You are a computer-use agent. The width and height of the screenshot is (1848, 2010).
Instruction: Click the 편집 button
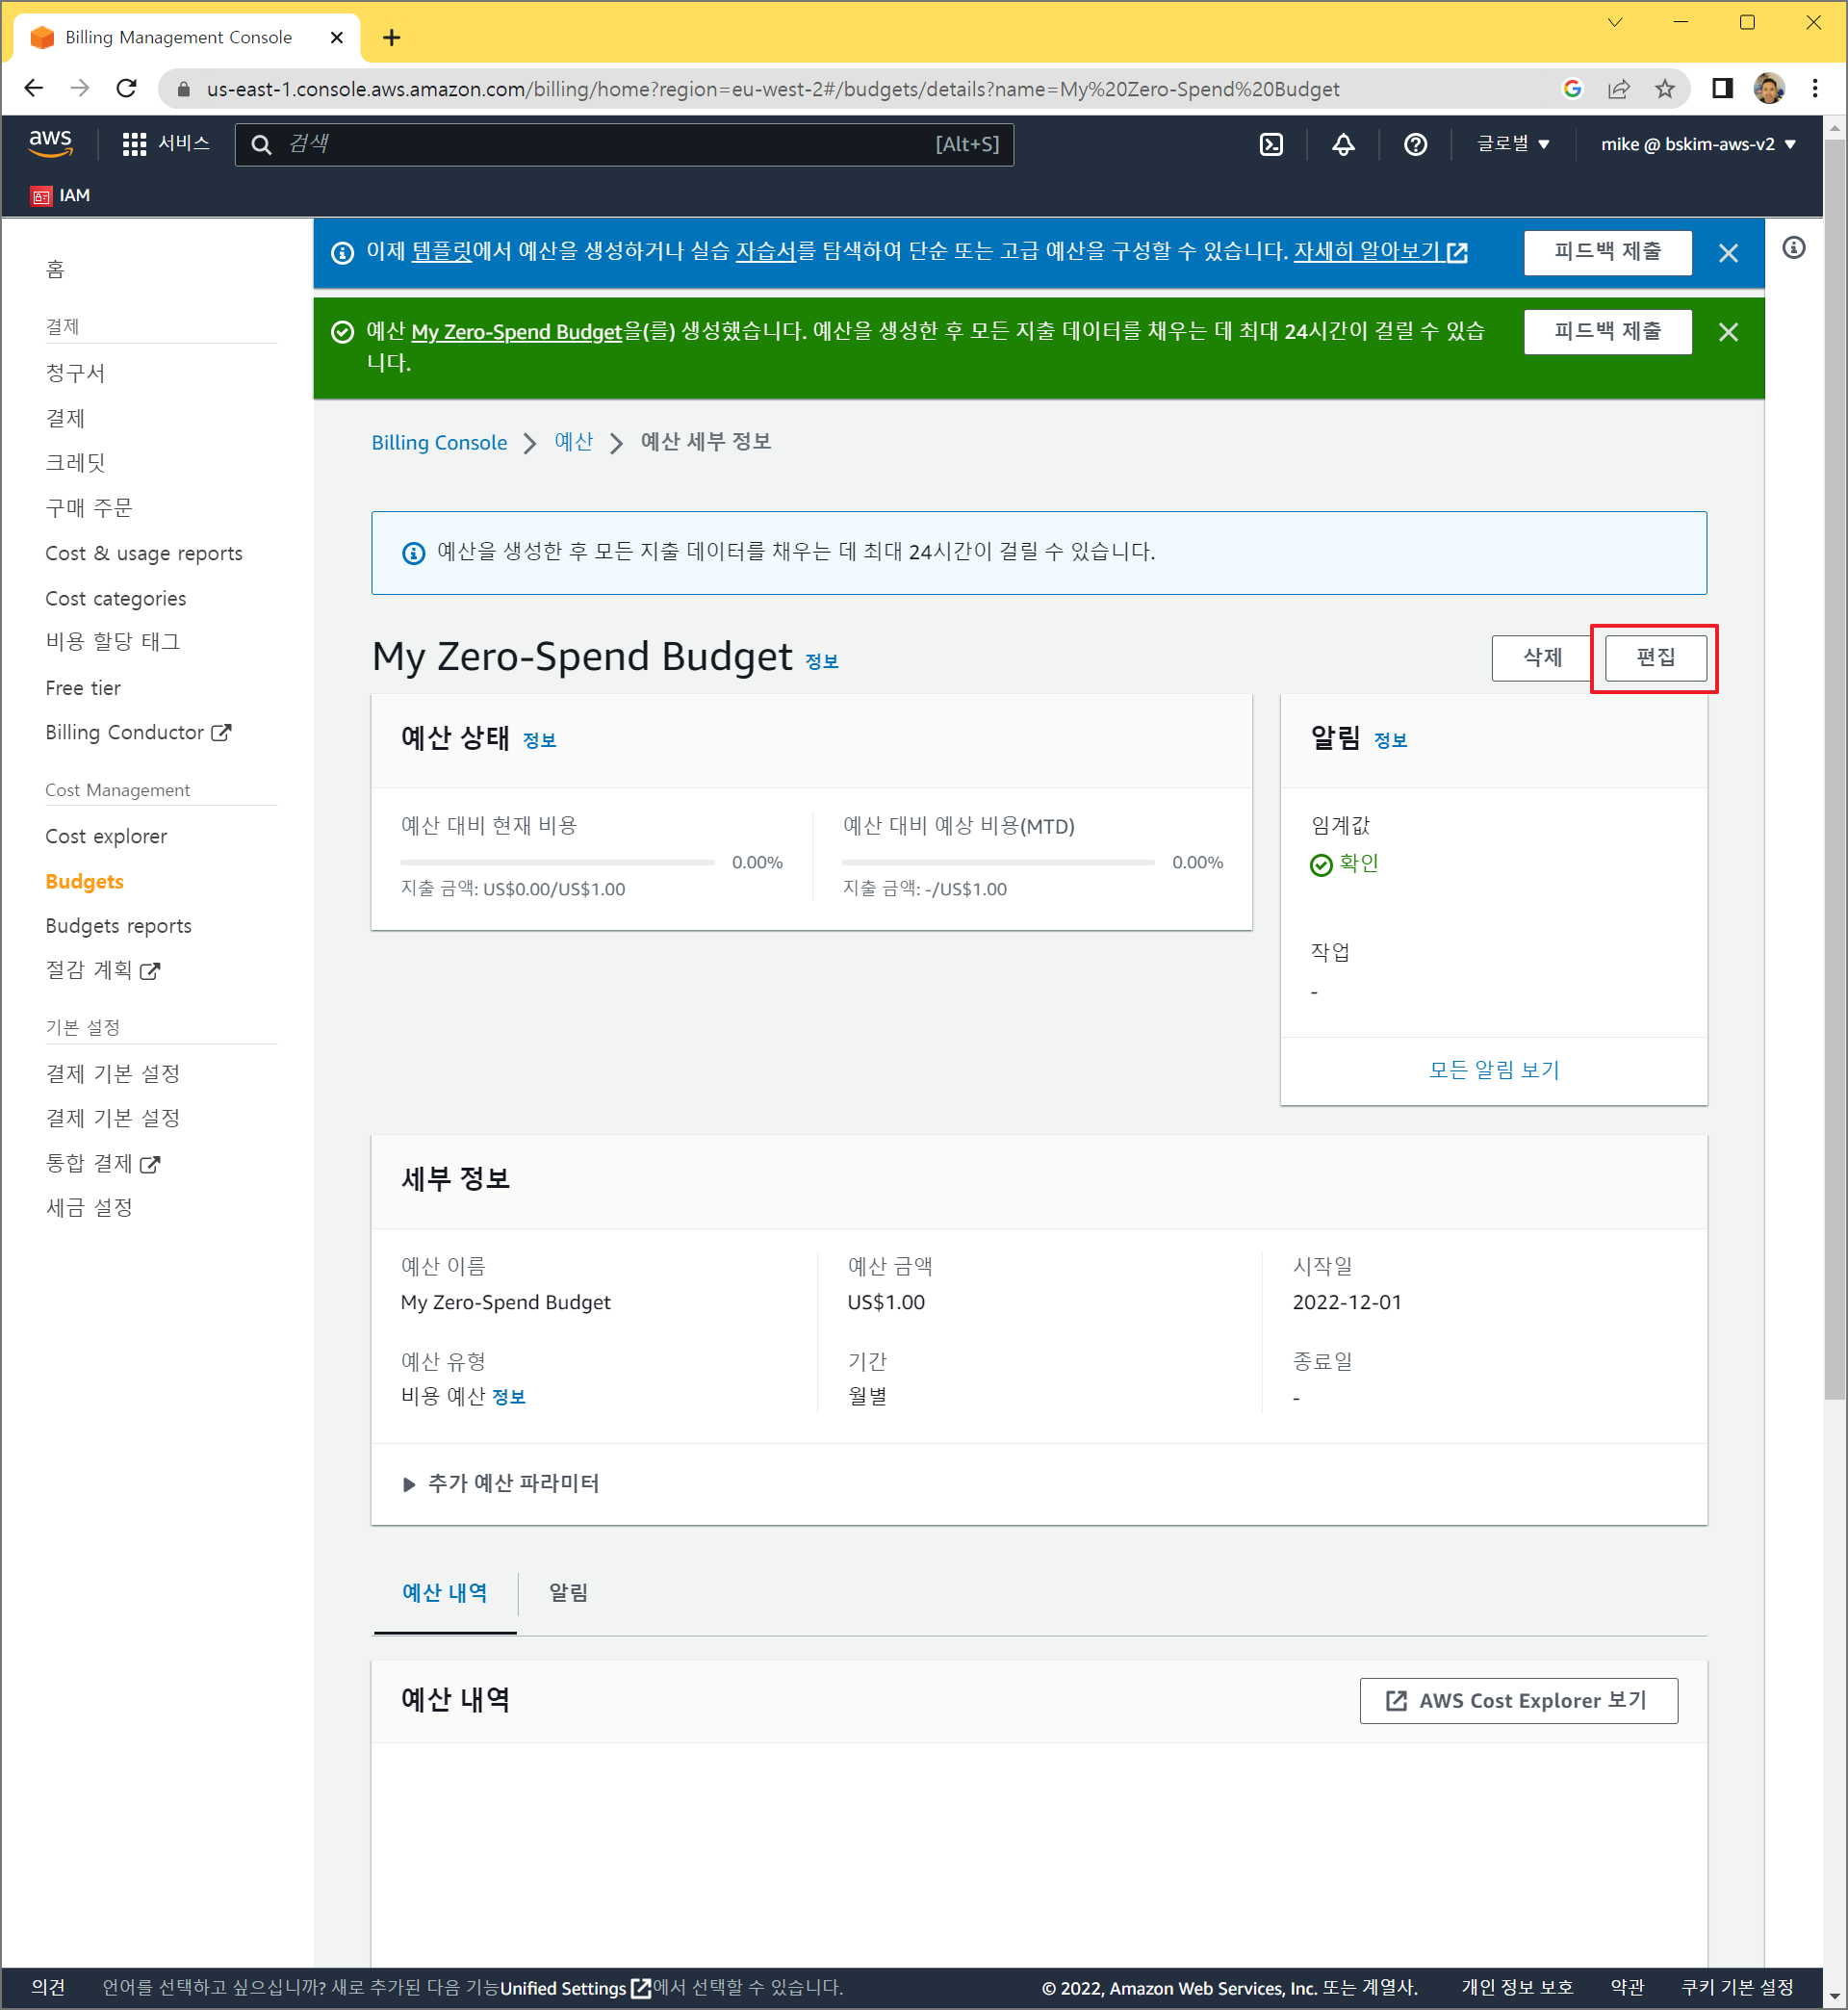[1655, 658]
